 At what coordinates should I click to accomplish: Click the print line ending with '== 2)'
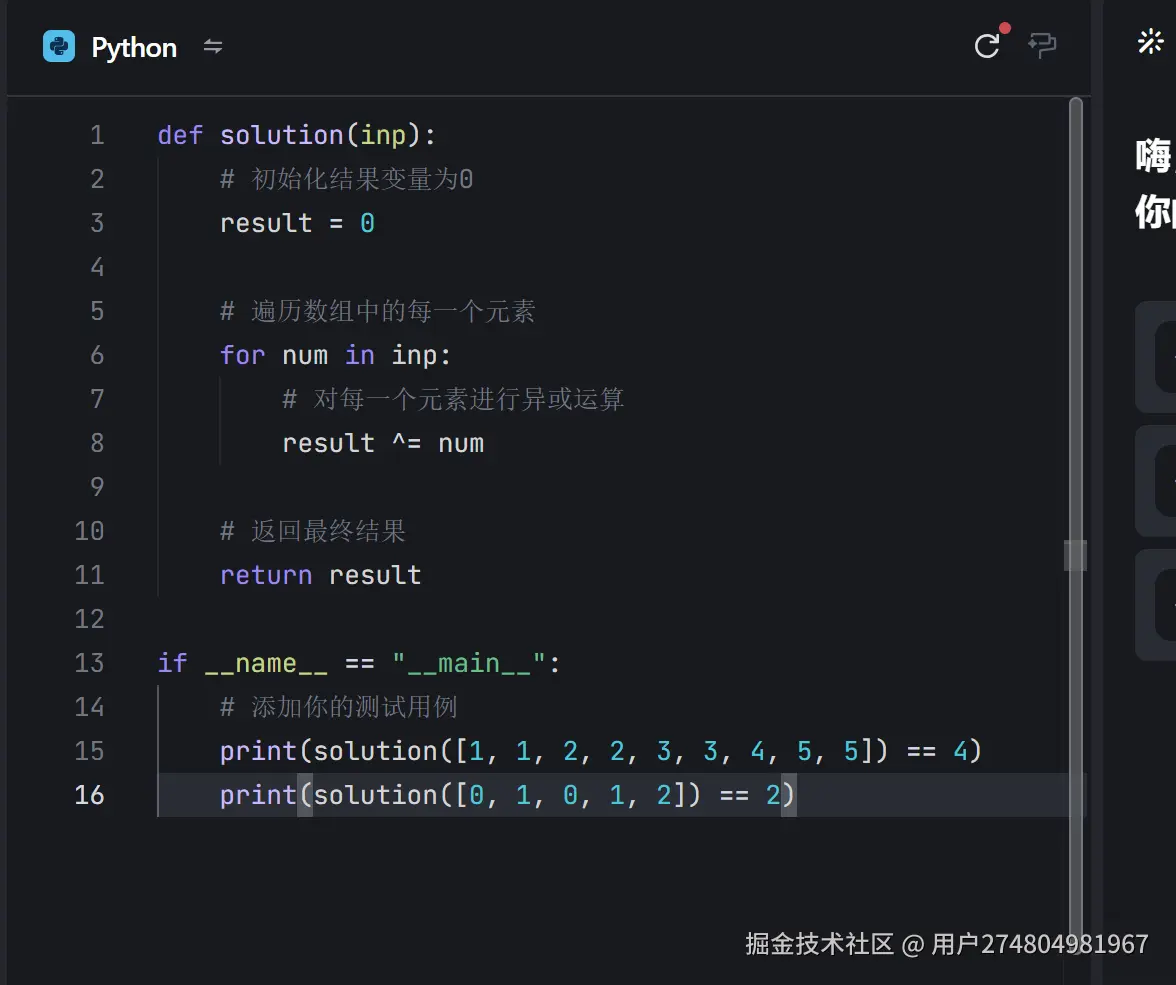click(507, 795)
